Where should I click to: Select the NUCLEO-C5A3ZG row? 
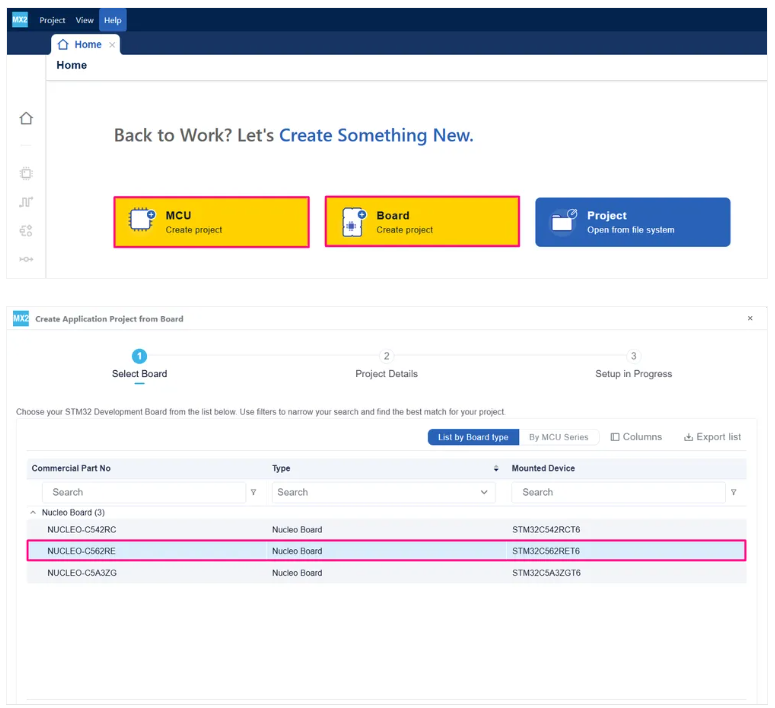click(387, 573)
